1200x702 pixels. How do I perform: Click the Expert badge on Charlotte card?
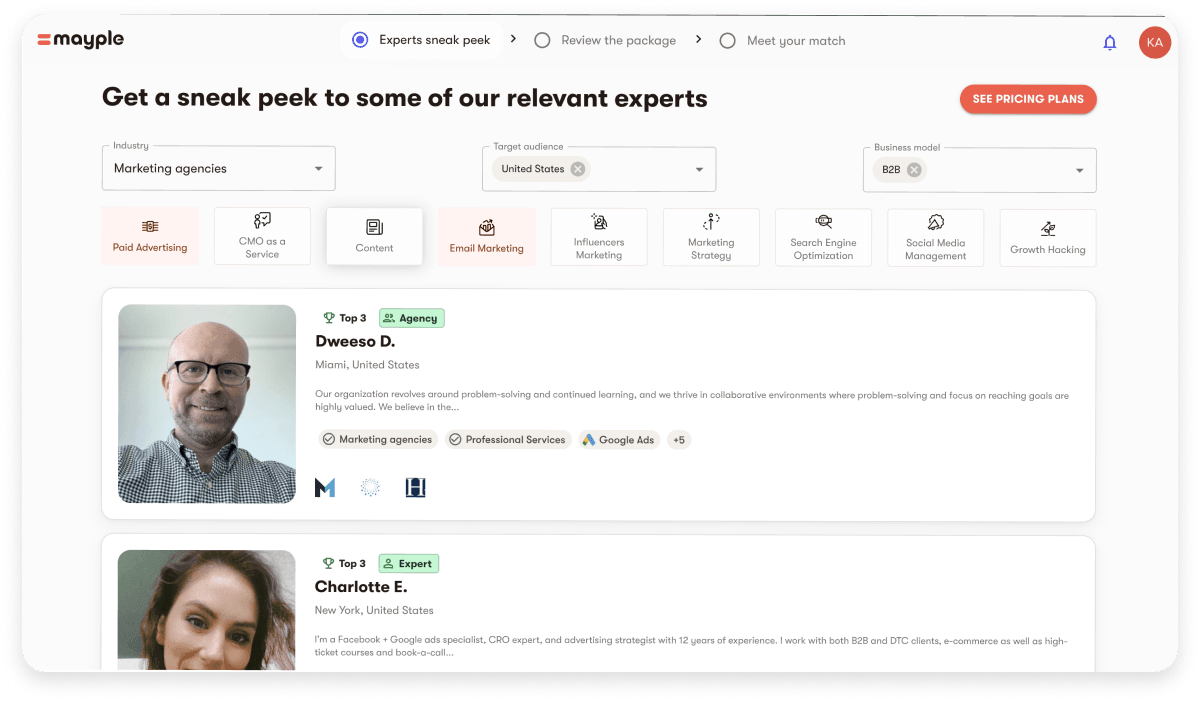[x=408, y=563]
